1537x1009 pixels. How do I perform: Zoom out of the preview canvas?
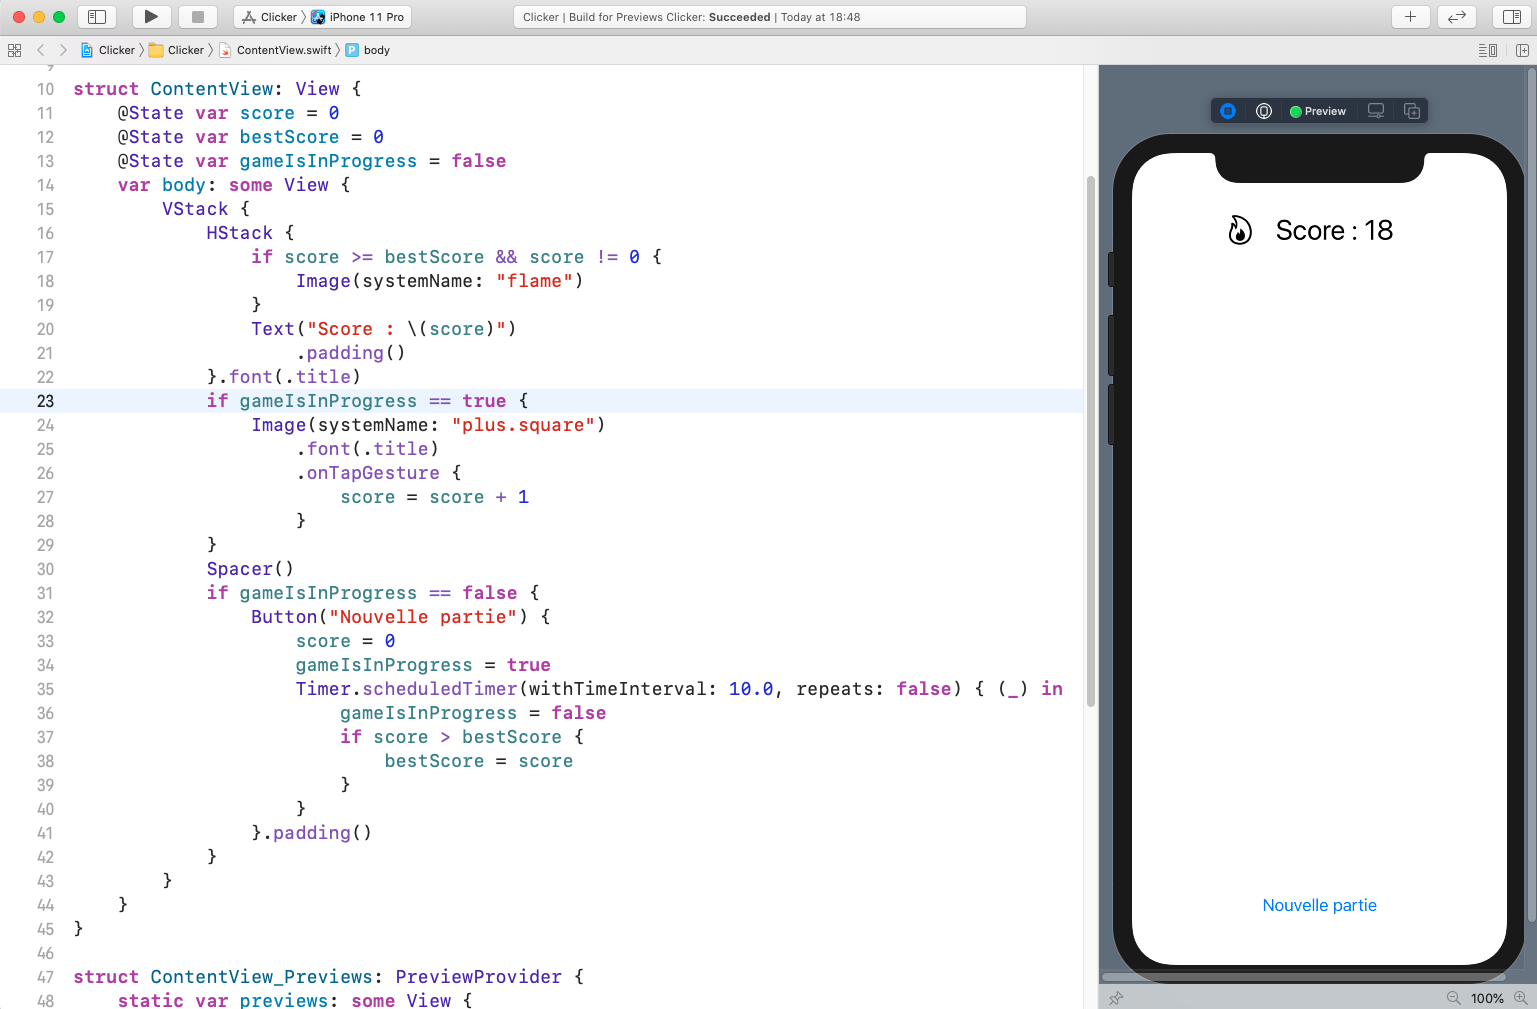pyautogui.click(x=1454, y=998)
